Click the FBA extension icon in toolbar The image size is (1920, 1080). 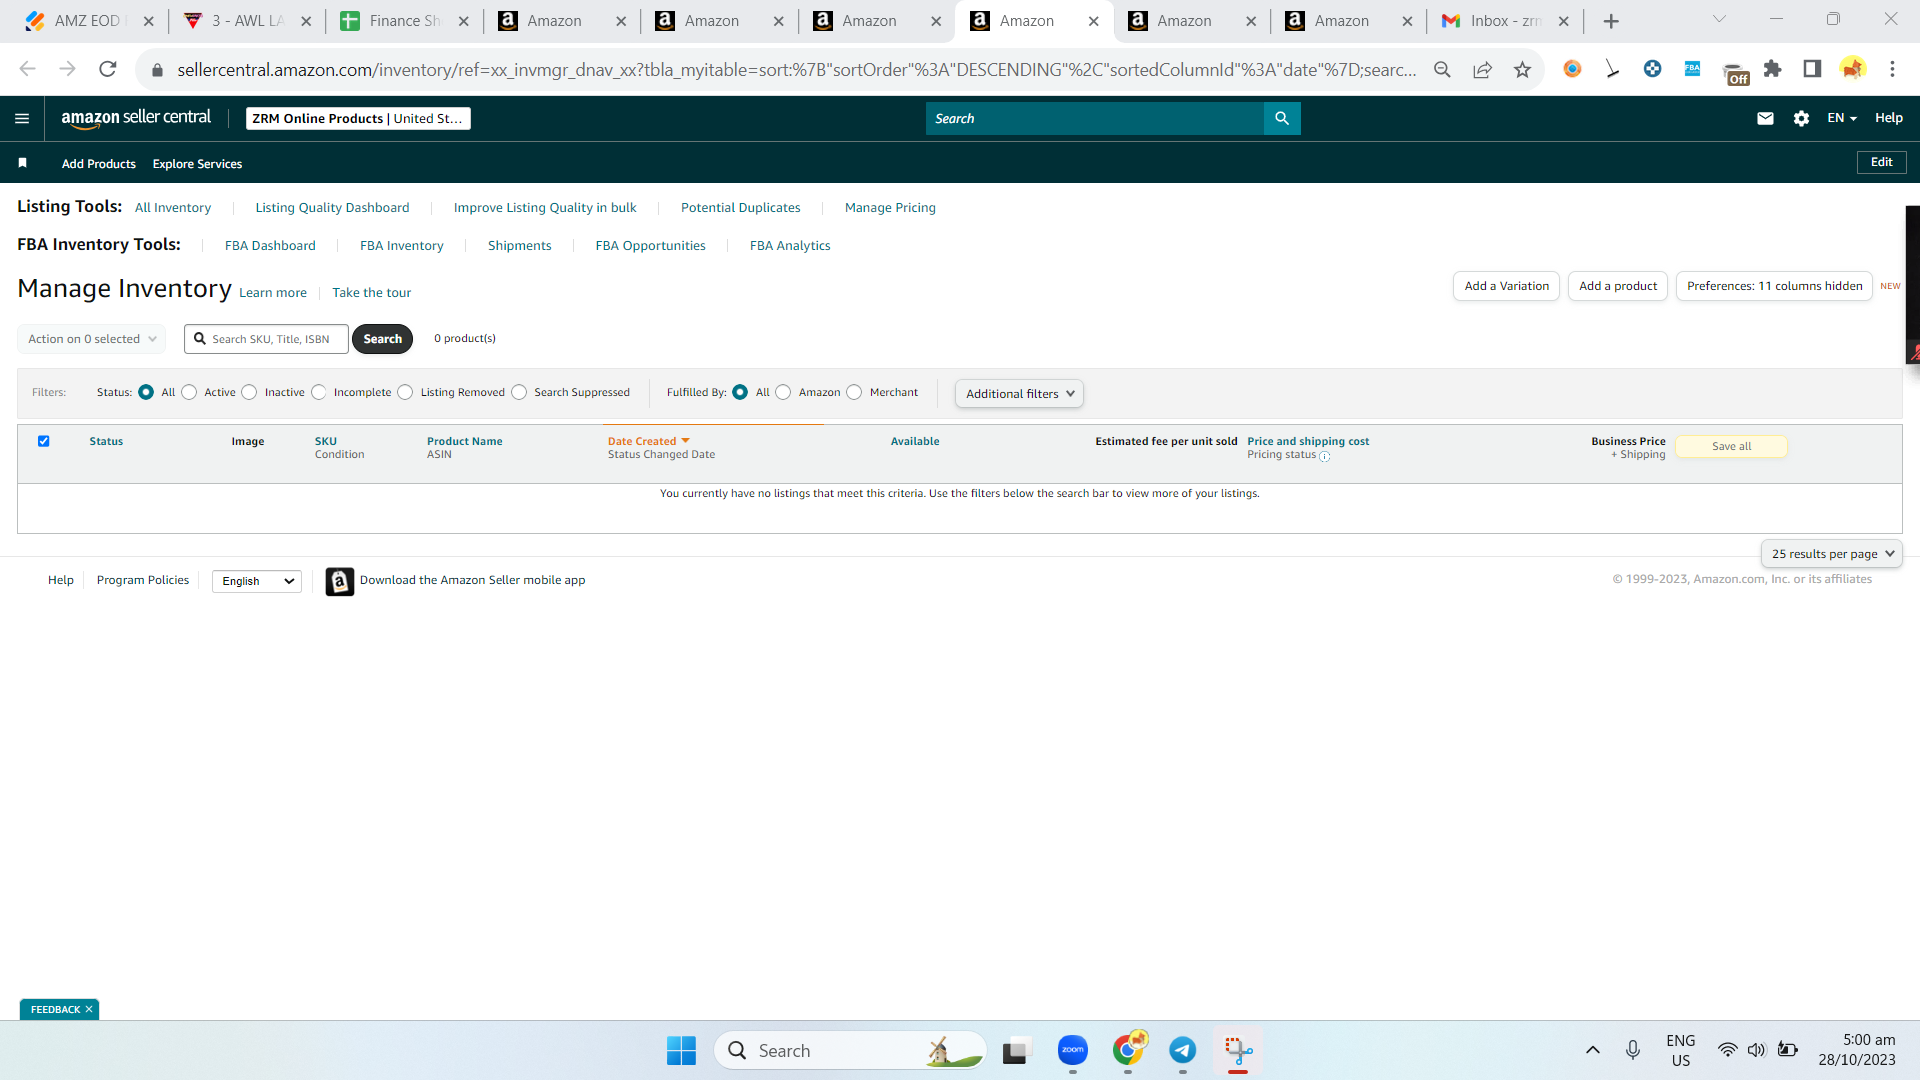[x=1692, y=69]
